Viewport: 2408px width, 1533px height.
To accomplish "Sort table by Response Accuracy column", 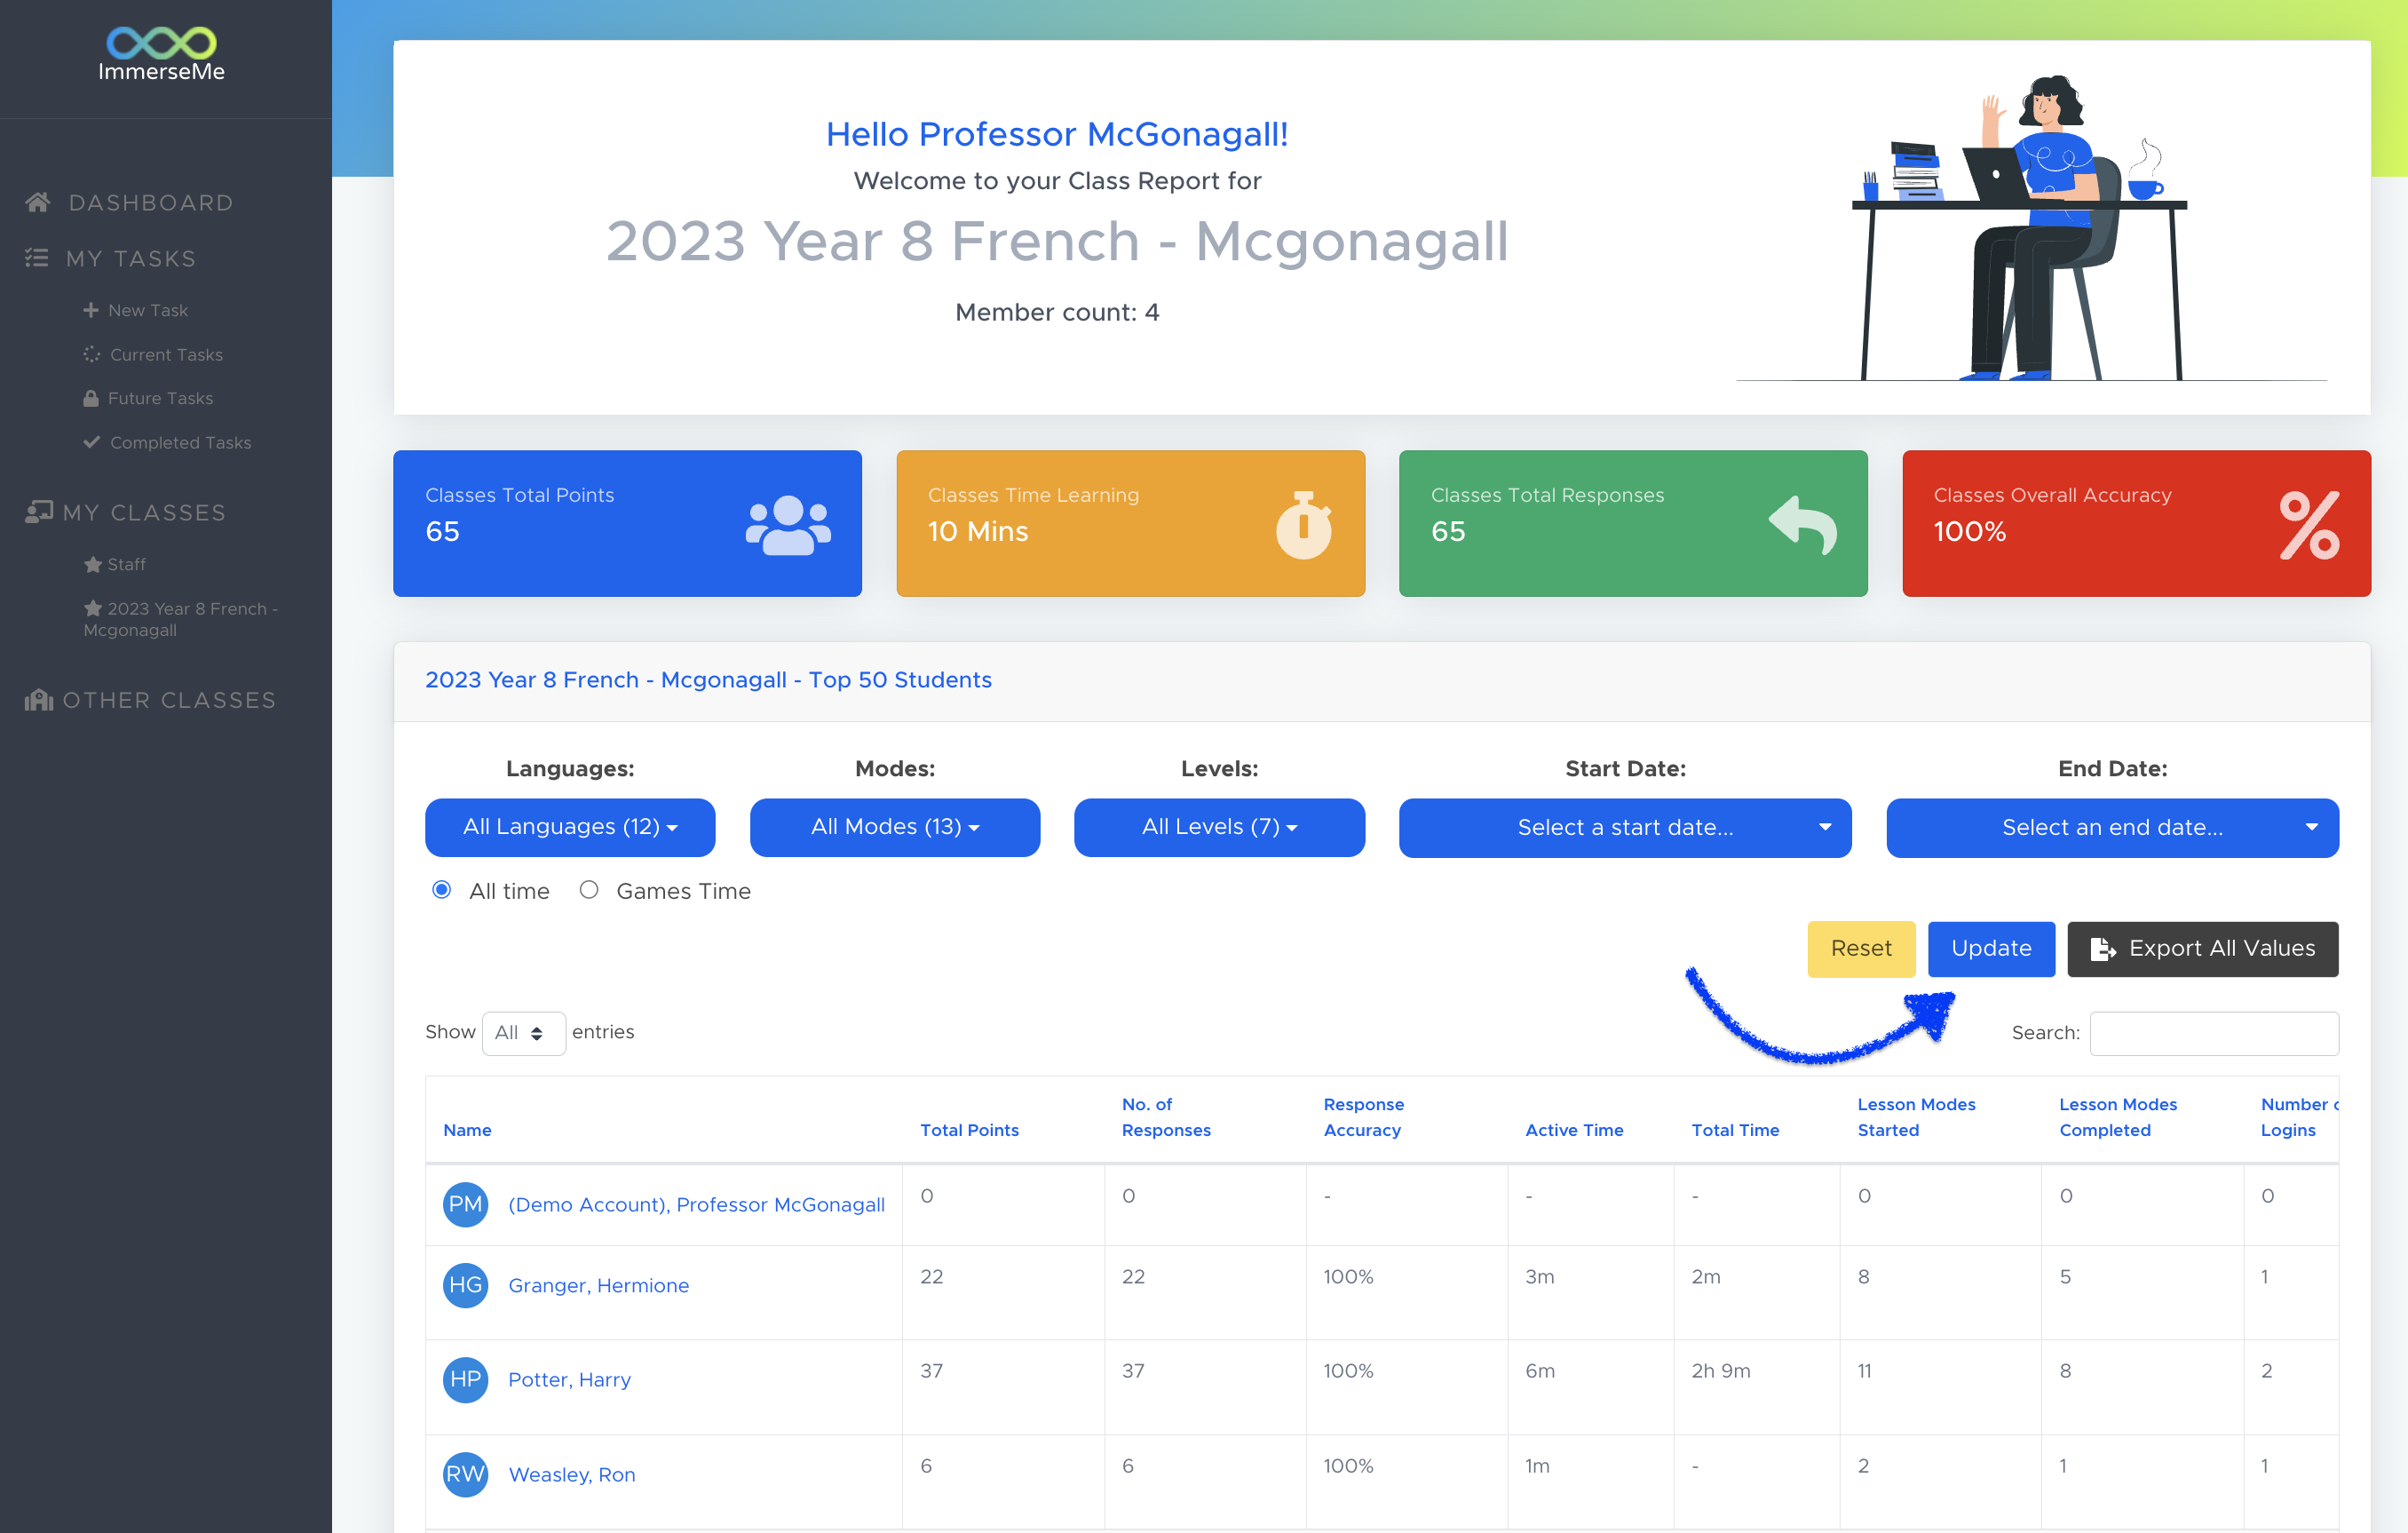I will click(1364, 1117).
